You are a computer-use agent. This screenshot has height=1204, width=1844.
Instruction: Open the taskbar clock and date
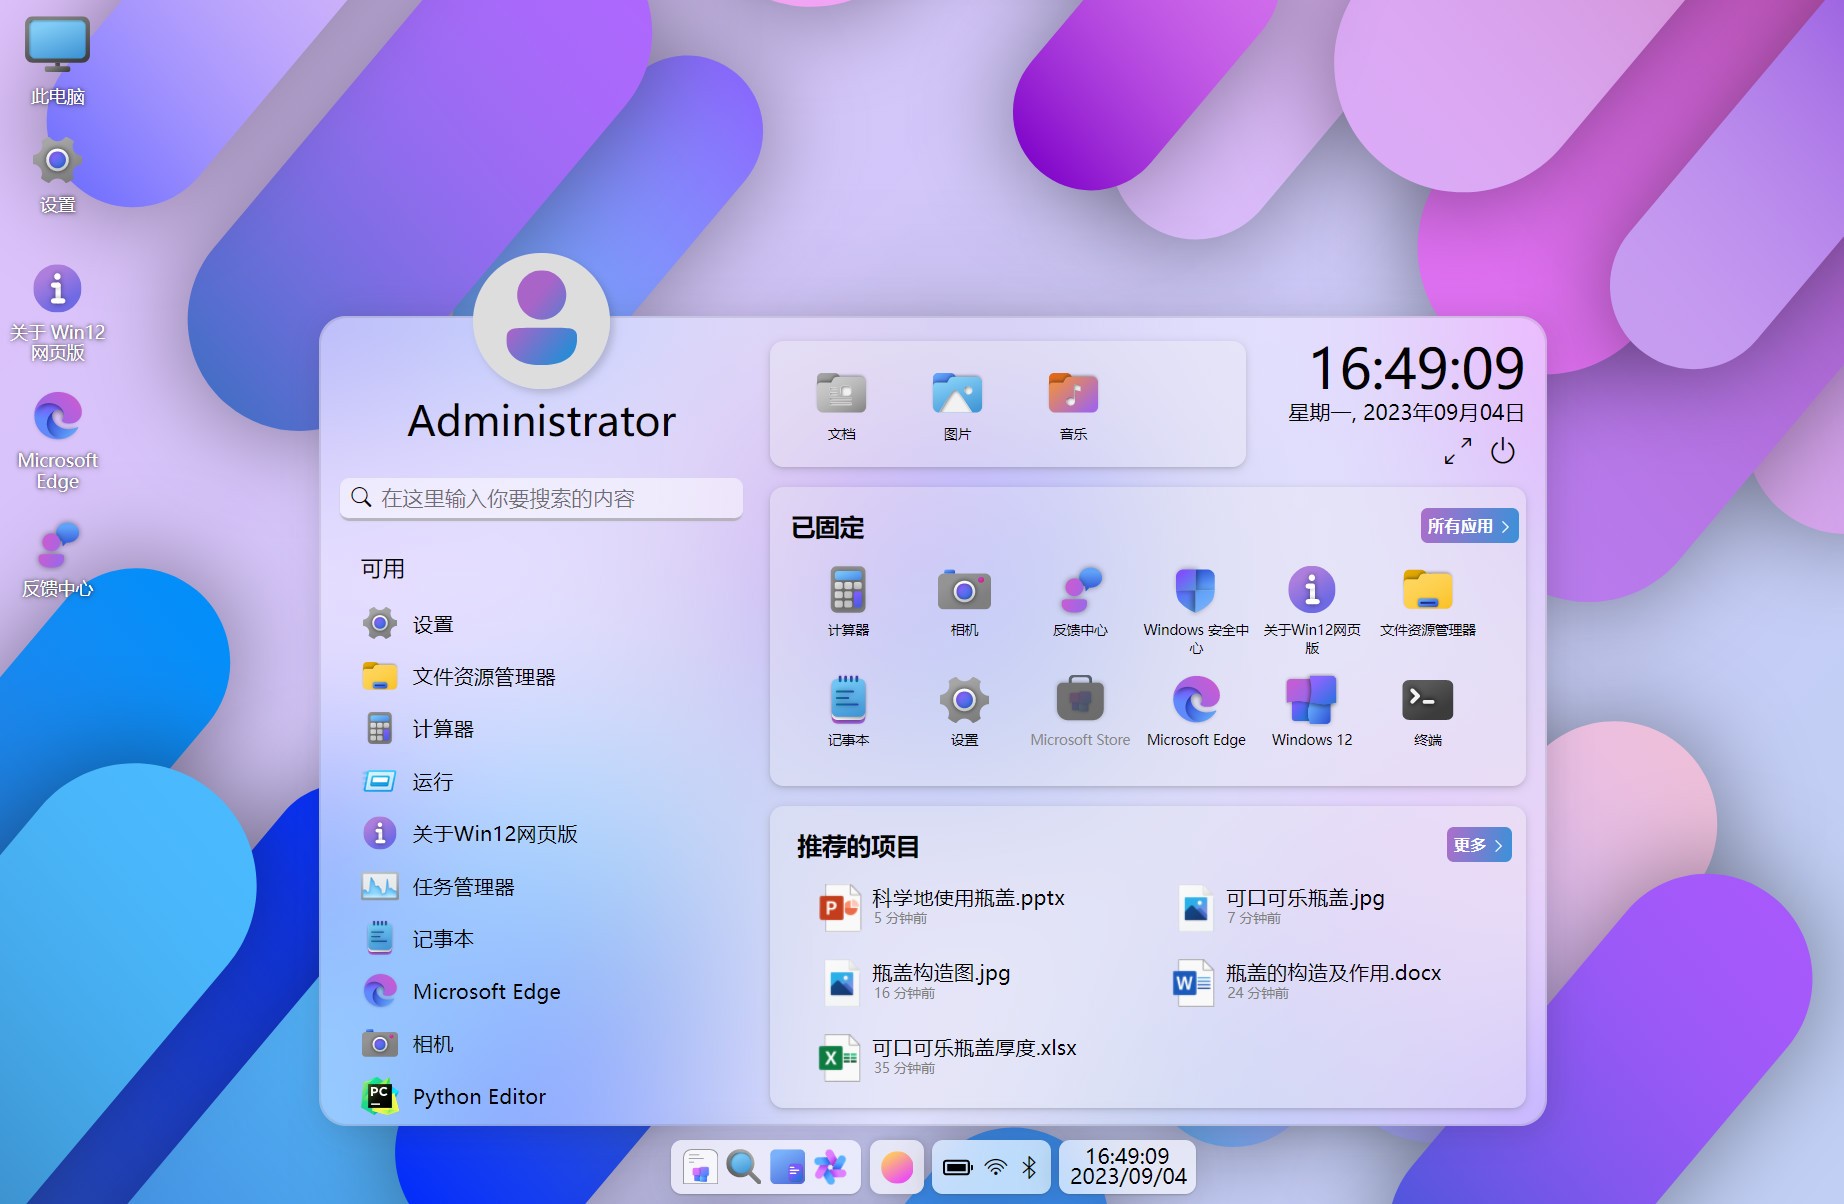1128,1167
